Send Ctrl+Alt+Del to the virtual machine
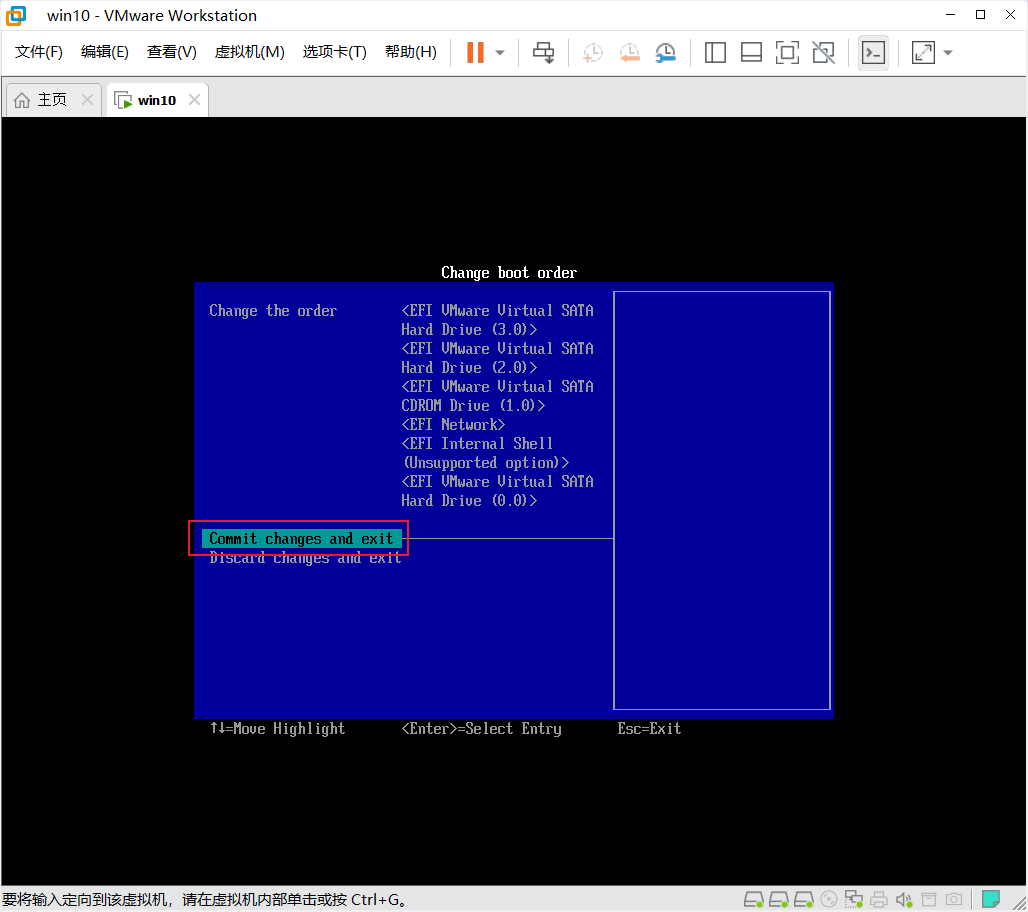Image resolution: width=1028 pixels, height=912 pixels. pos(543,52)
